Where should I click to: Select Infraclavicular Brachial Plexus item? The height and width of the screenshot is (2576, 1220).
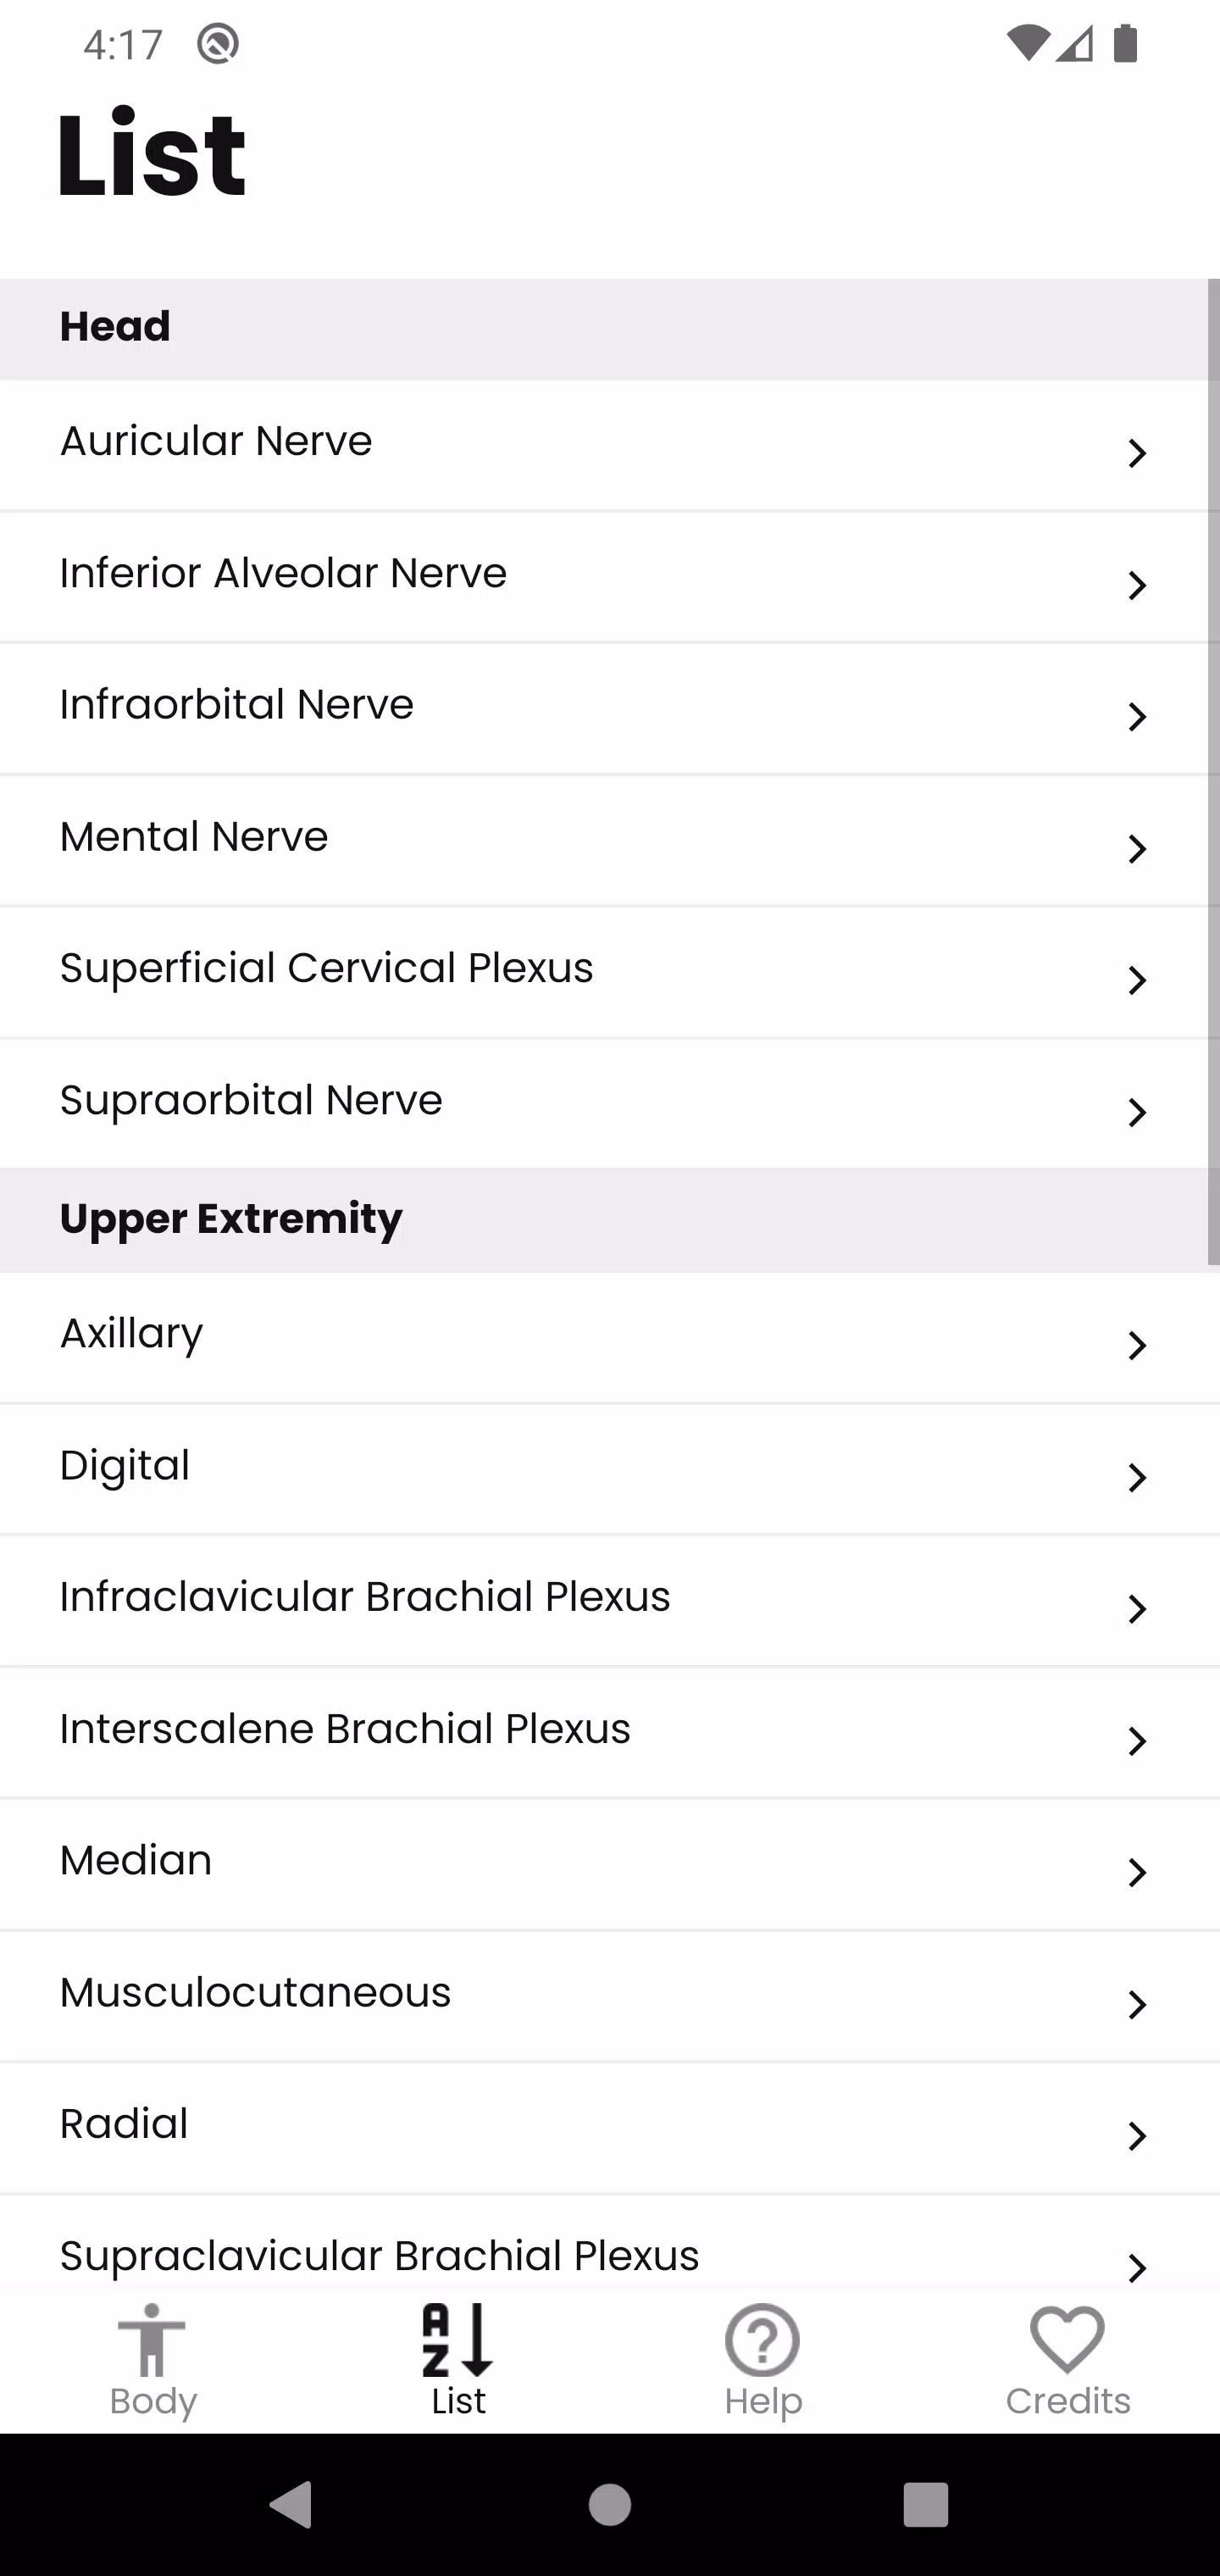click(x=610, y=1601)
